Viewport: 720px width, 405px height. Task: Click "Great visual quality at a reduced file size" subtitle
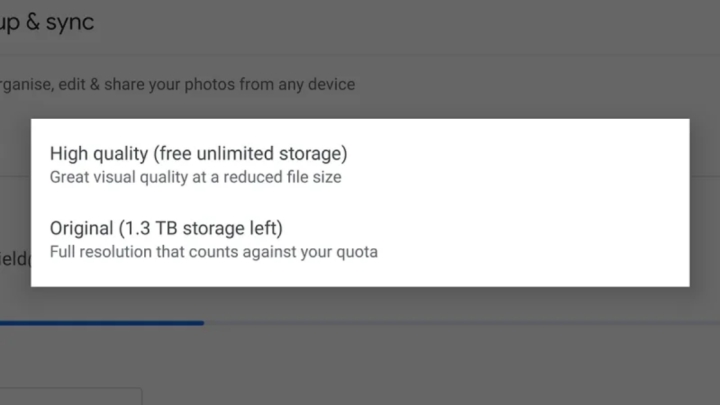[x=195, y=178]
